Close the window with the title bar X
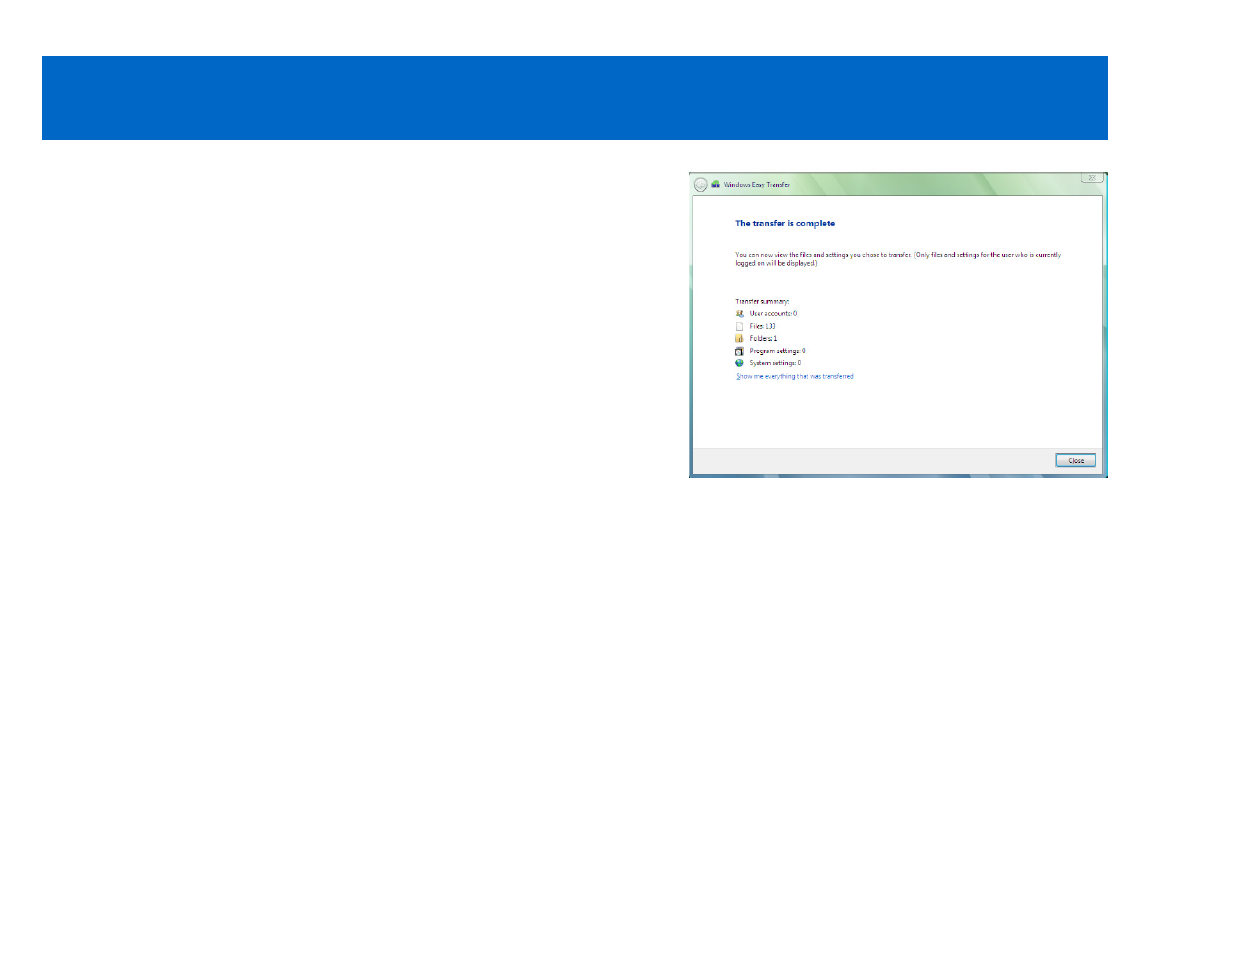Screen dimensions: 1235x954 click(1092, 178)
